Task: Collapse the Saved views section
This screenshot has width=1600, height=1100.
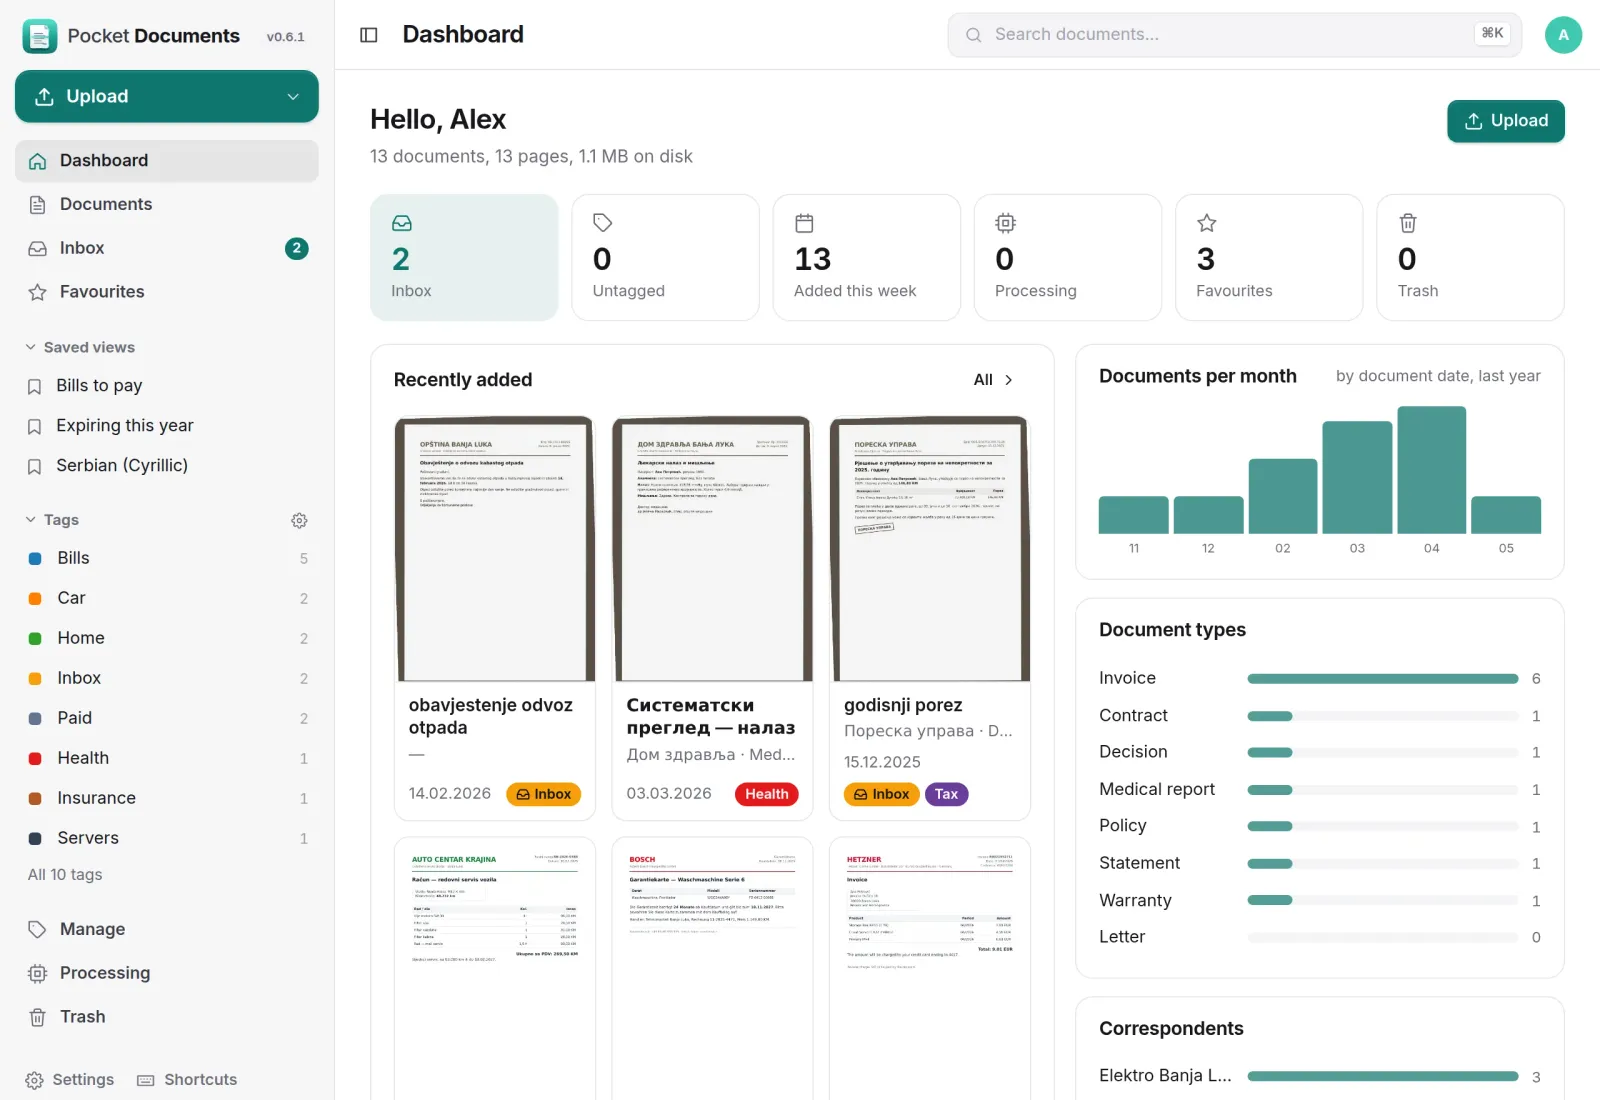Action: [80, 348]
